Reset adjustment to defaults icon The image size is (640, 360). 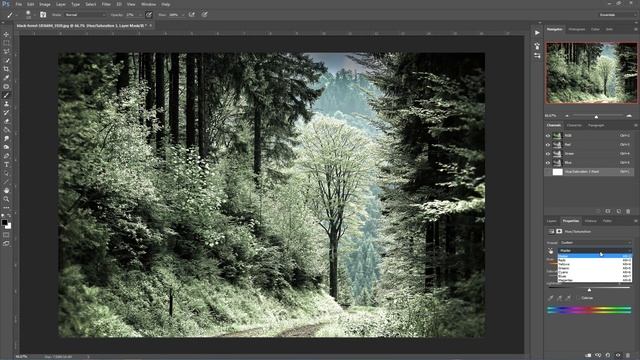click(608, 356)
